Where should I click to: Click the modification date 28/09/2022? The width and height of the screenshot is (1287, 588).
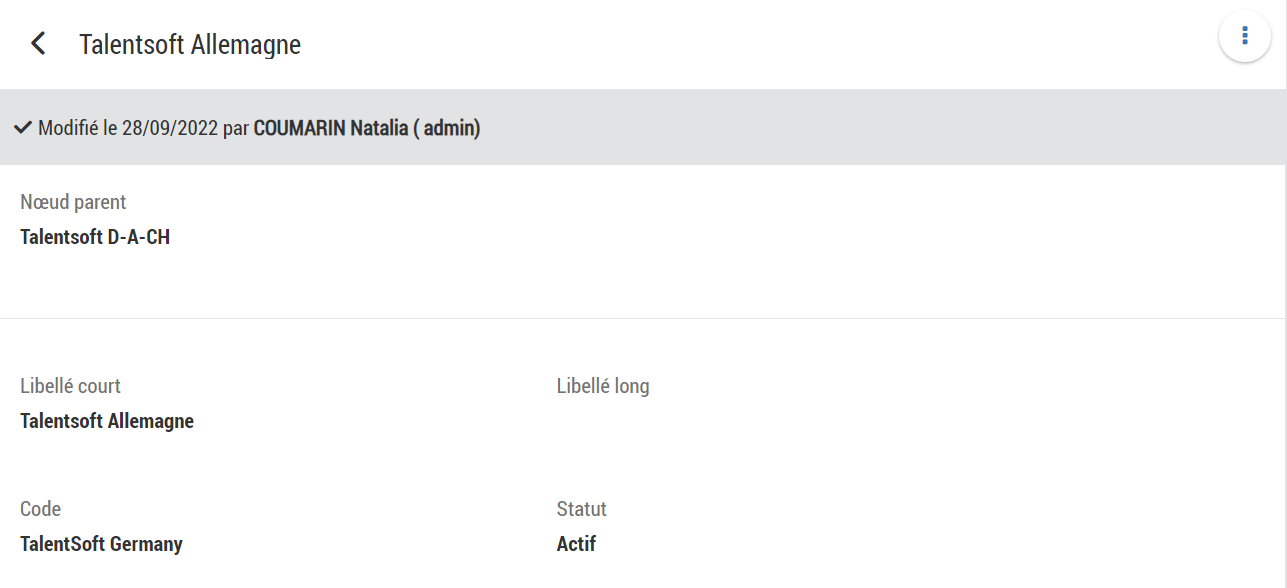pos(169,129)
